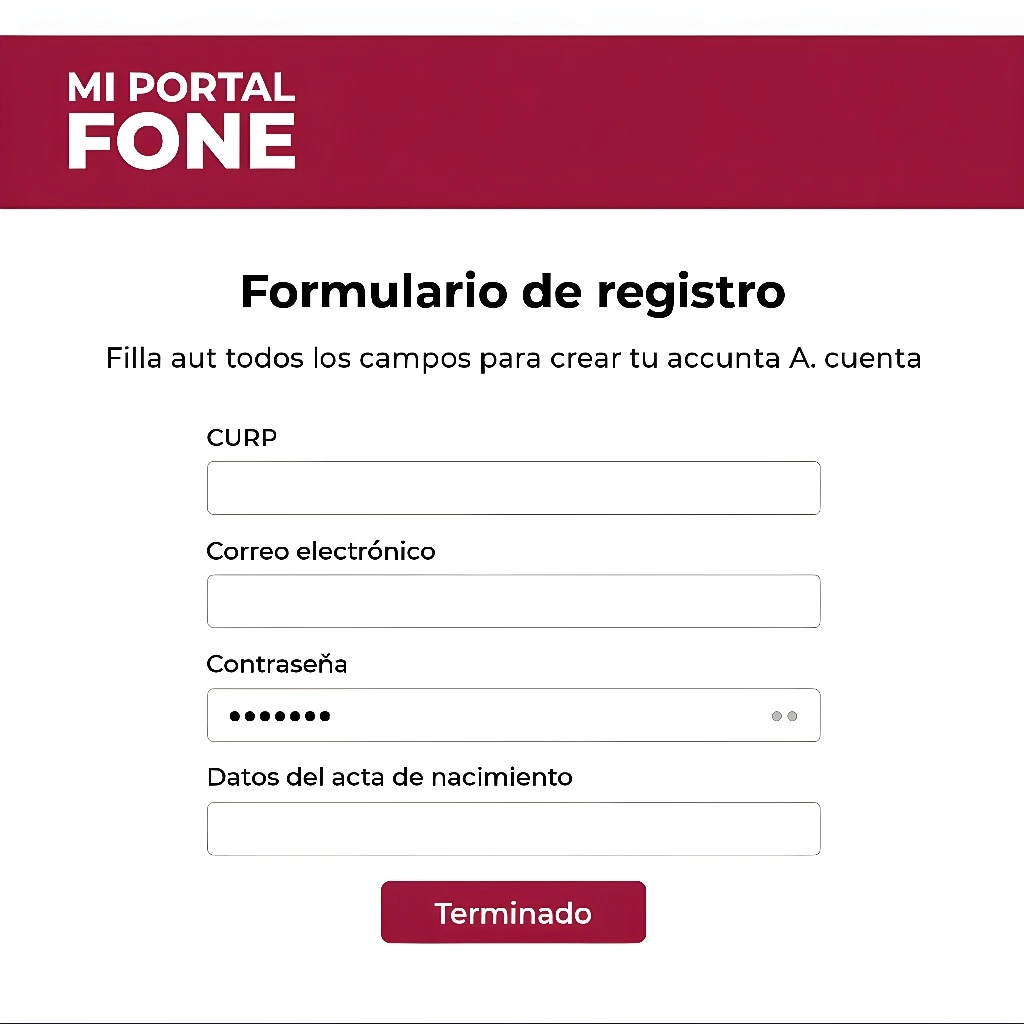Click the Formulario de registro heading
Image resolution: width=1024 pixels, height=1024 pixels.
pos(512,292)
